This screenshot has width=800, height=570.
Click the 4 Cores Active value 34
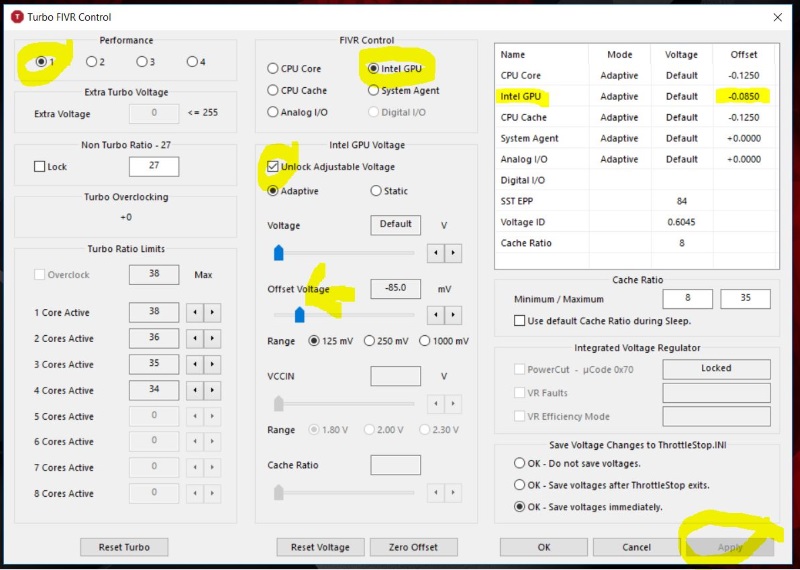(154, 390)
